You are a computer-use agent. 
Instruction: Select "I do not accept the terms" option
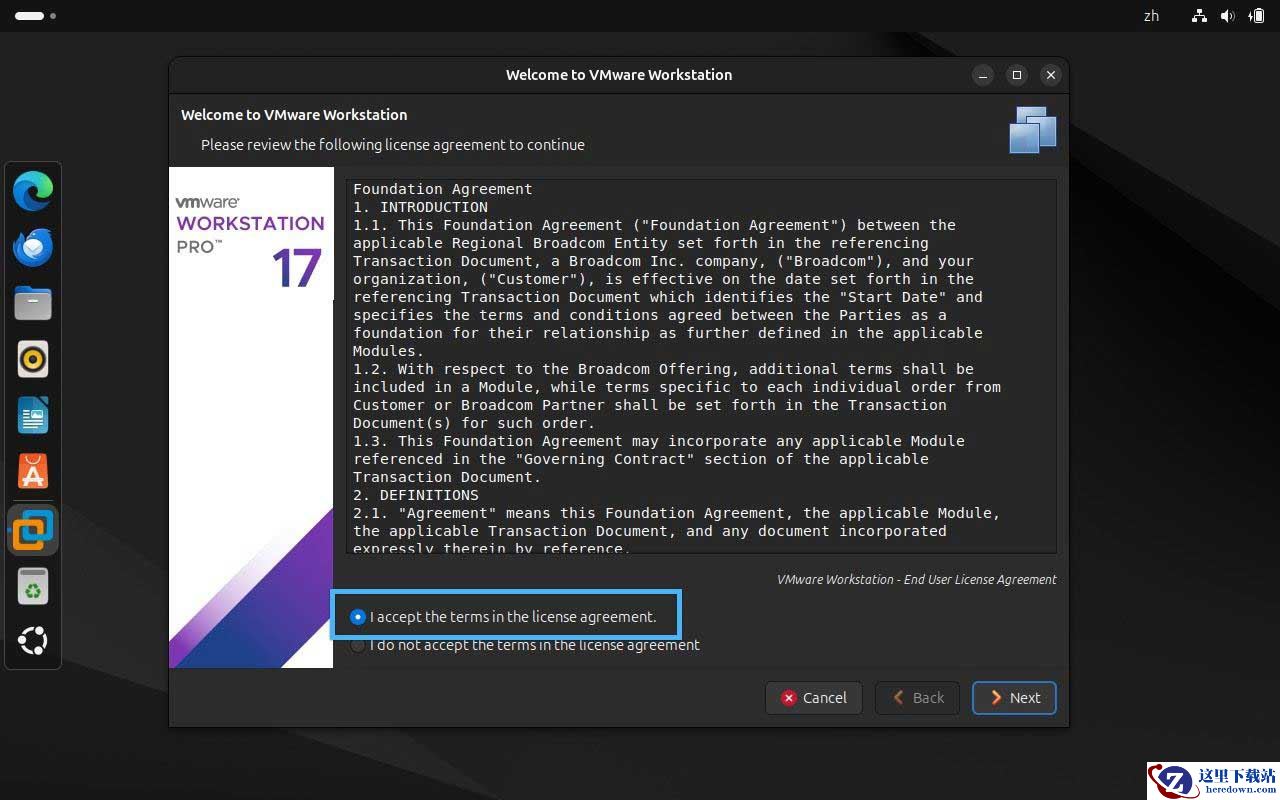[x=525, y=645]
